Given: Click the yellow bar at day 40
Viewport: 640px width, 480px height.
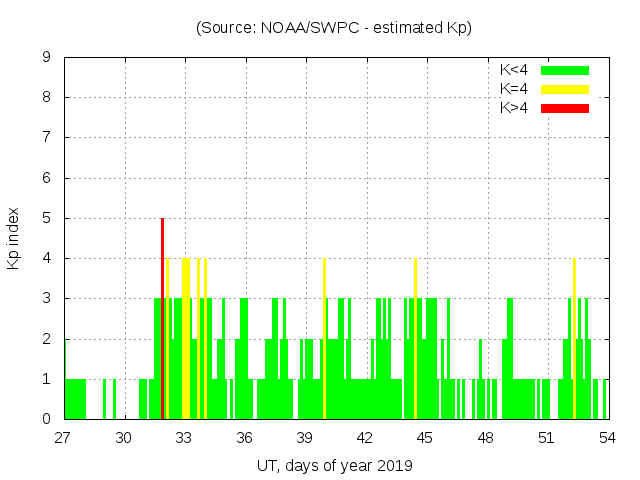Looking at the screenshot, I should pos(325,340).
